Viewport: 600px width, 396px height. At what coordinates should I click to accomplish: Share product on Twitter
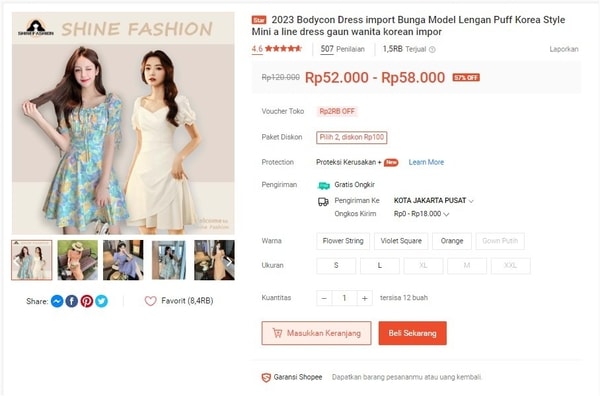click(101, 301)
